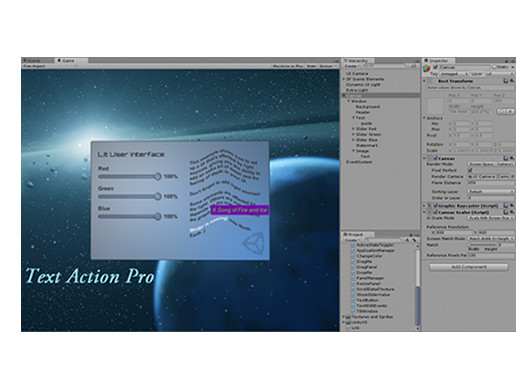516x389 pixels.
Task: Click the Match Width/Height slider
Action: click(x=483, y=245)
